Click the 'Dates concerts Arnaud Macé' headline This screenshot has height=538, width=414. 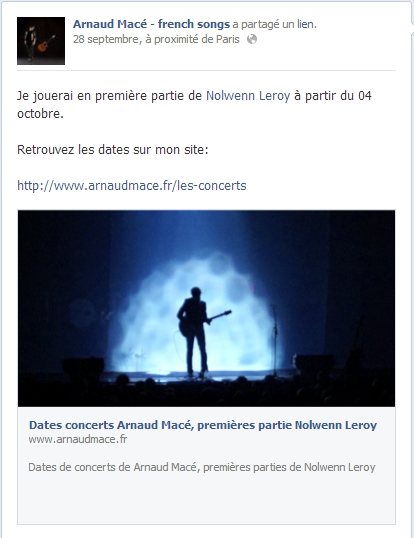pos(203,425)
